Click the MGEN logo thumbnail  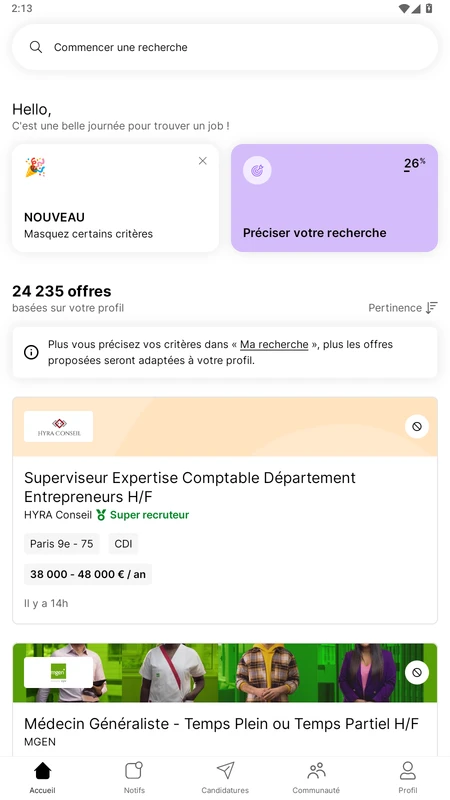coord(59,672)
